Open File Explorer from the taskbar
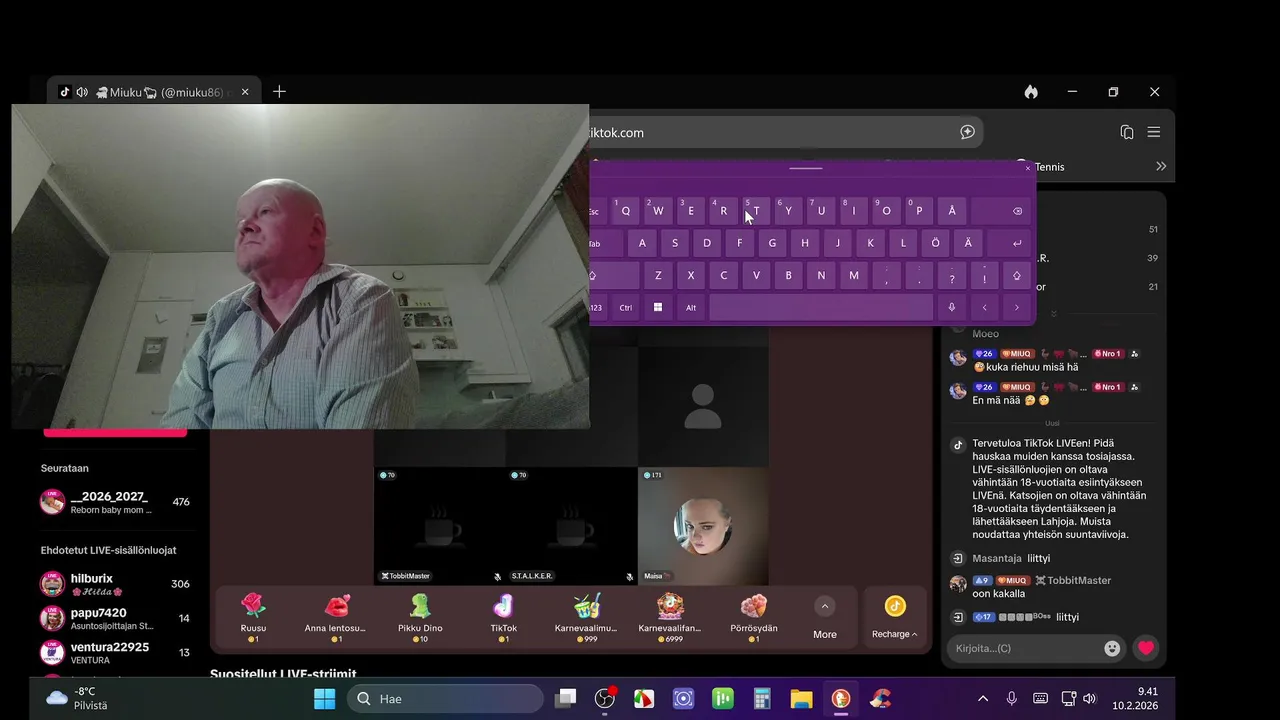Screen dimensions: 1280x720 (x=801, y=699)
